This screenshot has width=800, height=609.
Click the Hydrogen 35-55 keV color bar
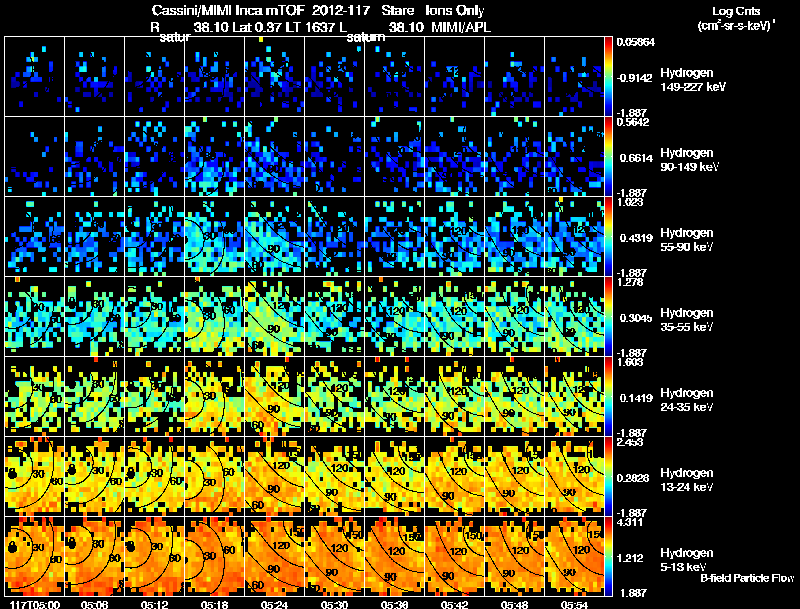tap(608, 317)
